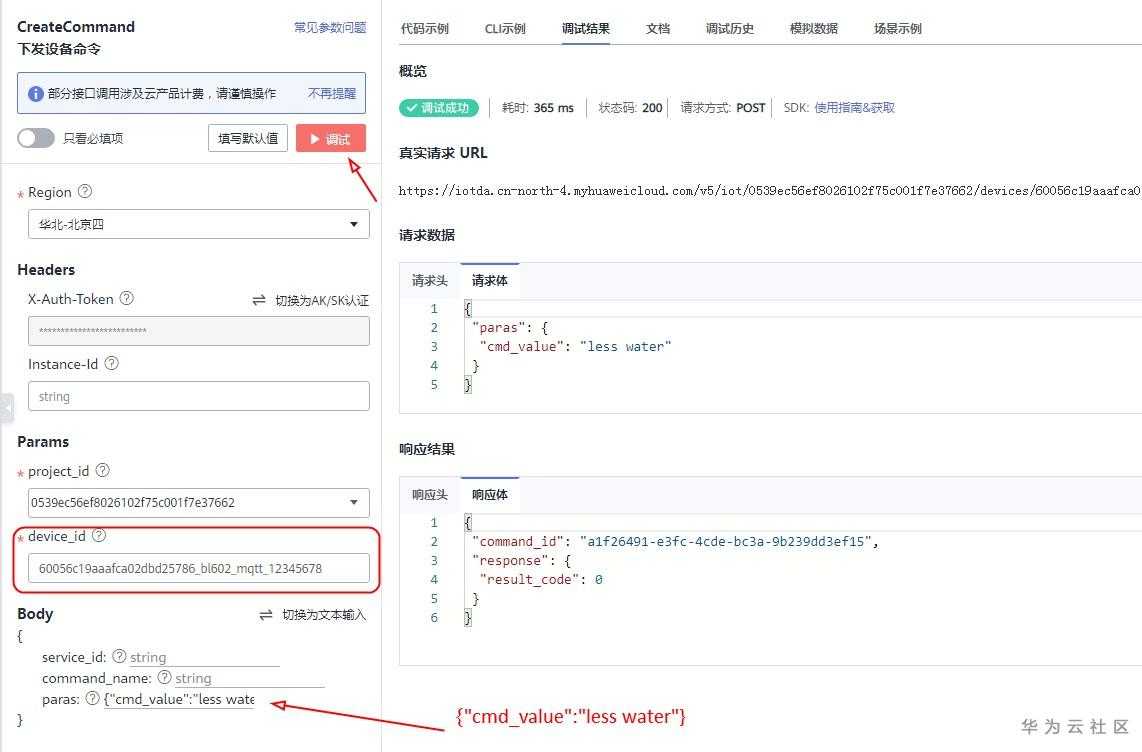Click the service_id help icon

pos(119,656)
